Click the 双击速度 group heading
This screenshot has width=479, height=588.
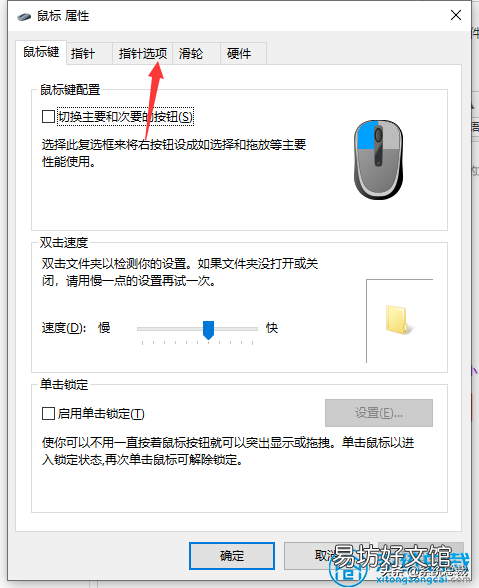point(64,243)
